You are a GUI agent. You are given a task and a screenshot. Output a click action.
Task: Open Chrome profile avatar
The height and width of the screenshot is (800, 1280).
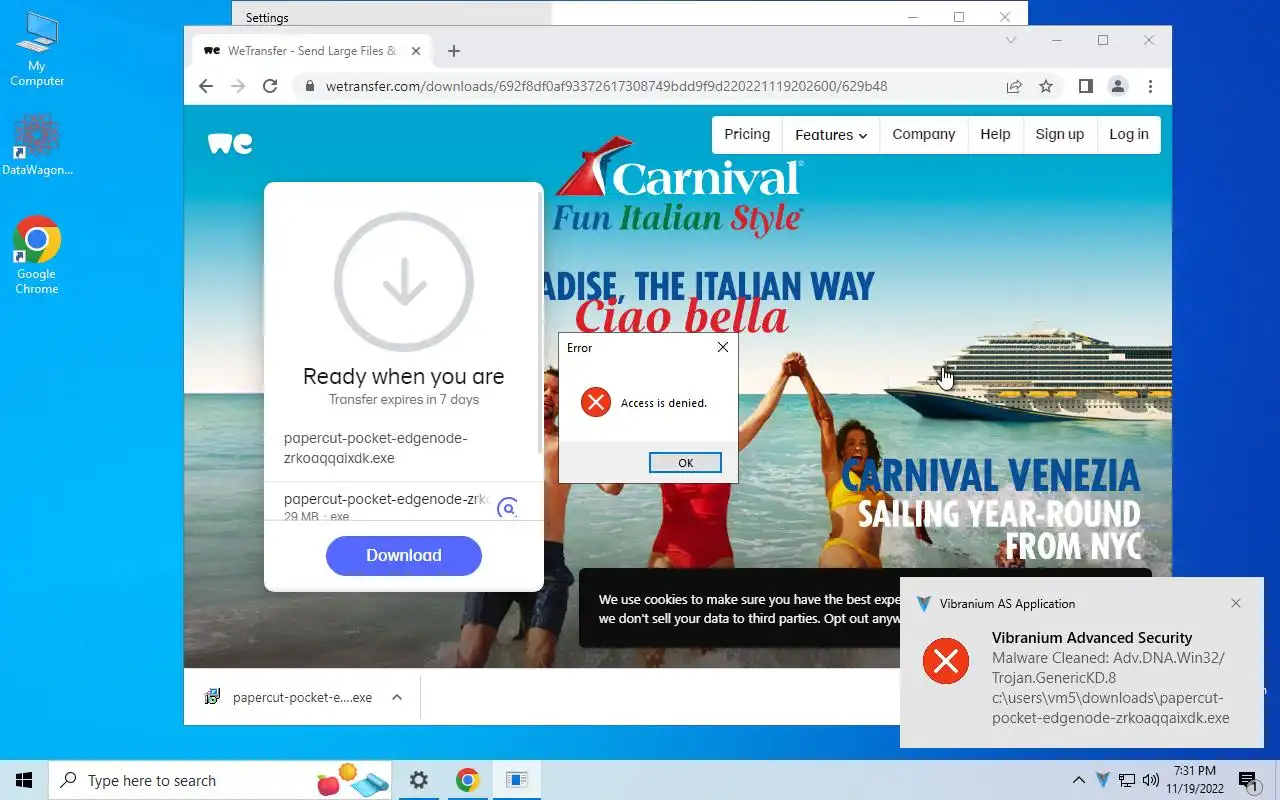point(1118,86)
